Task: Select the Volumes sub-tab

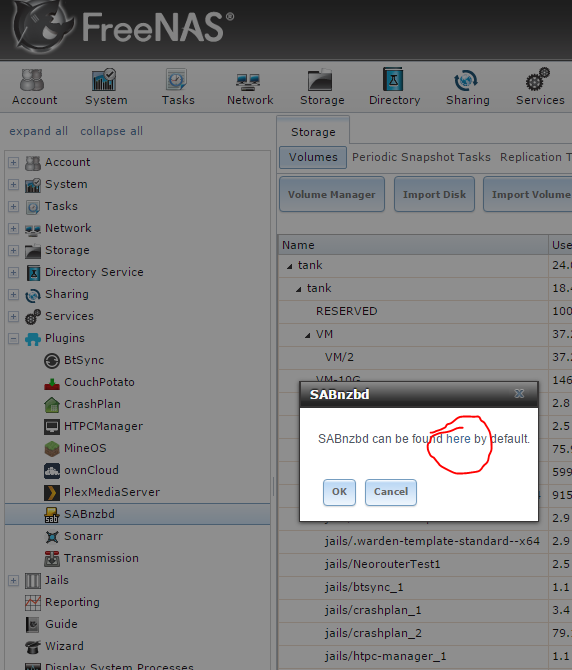Action: [x=313, y=157]
